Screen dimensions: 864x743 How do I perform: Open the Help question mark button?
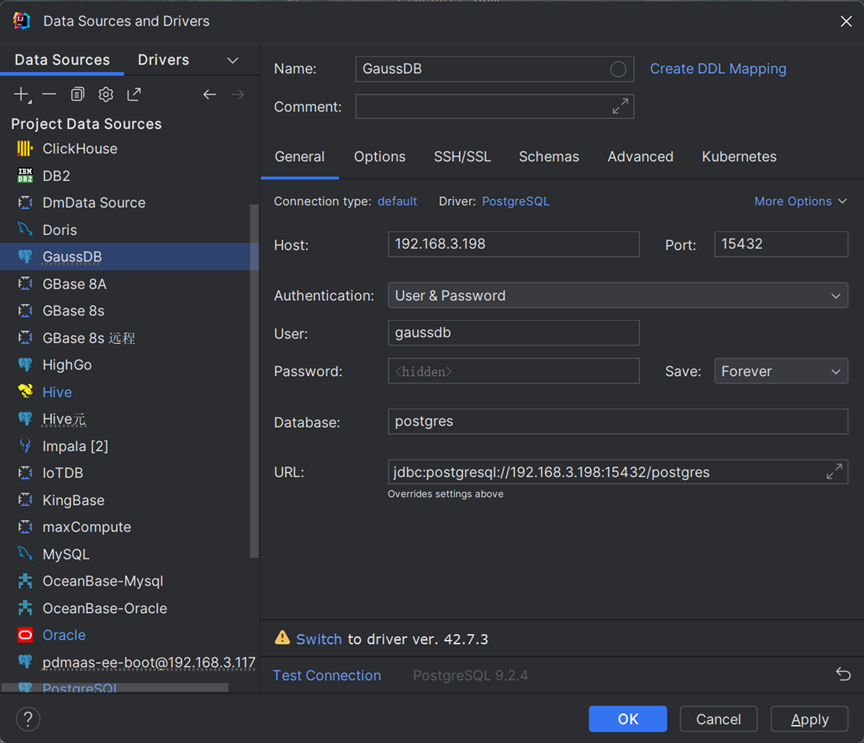(28, 719)
